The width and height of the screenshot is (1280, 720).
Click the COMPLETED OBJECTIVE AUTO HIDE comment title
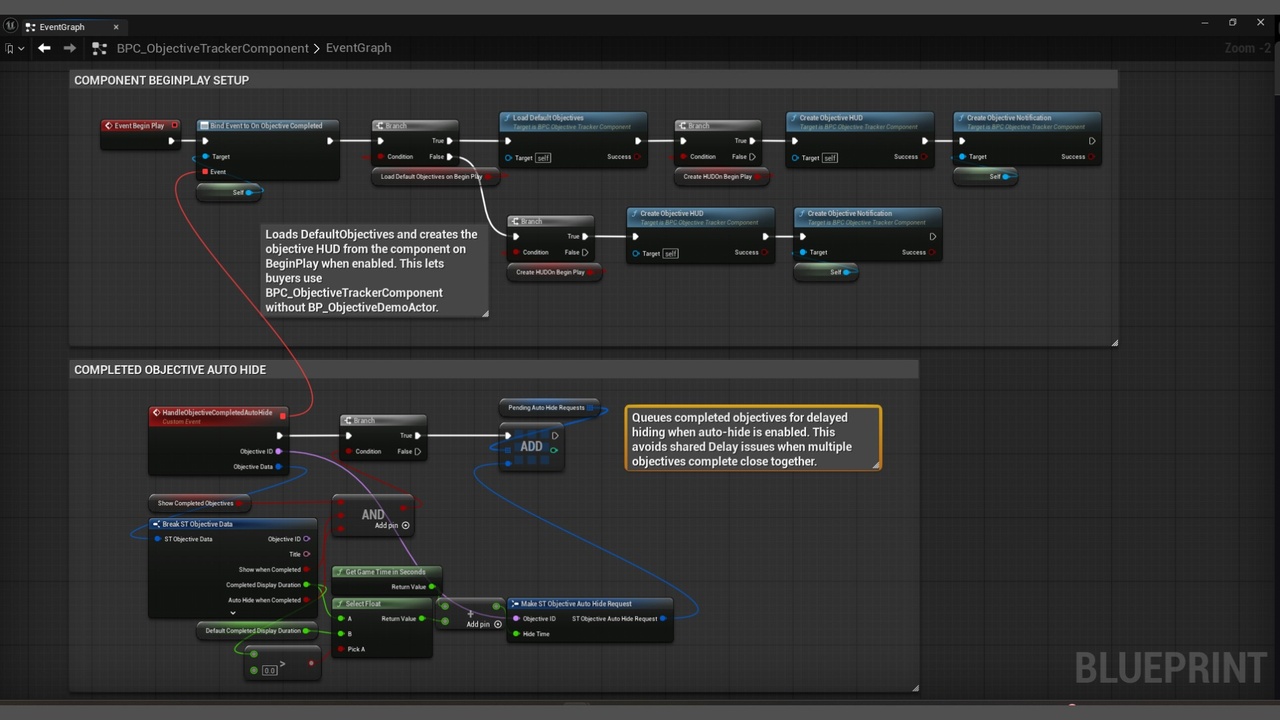[x=170, y=370]
